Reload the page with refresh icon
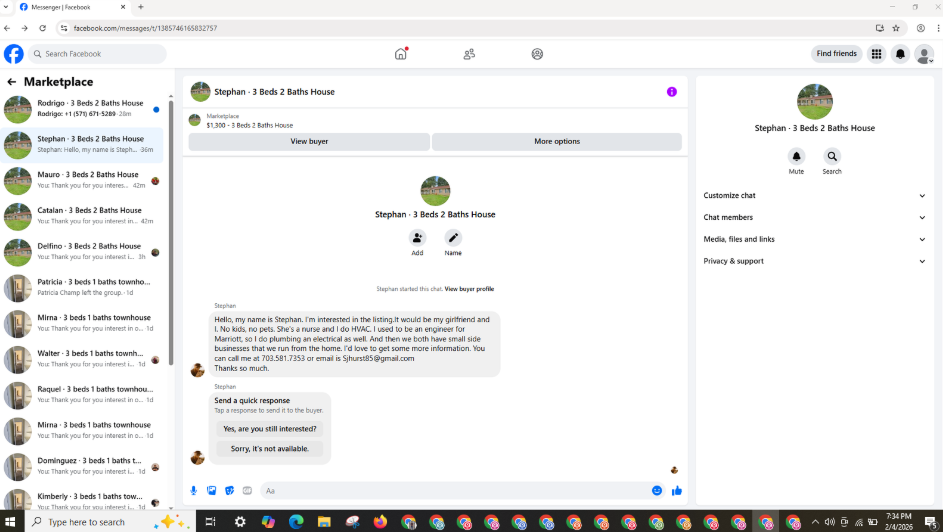 pos(42,28)
